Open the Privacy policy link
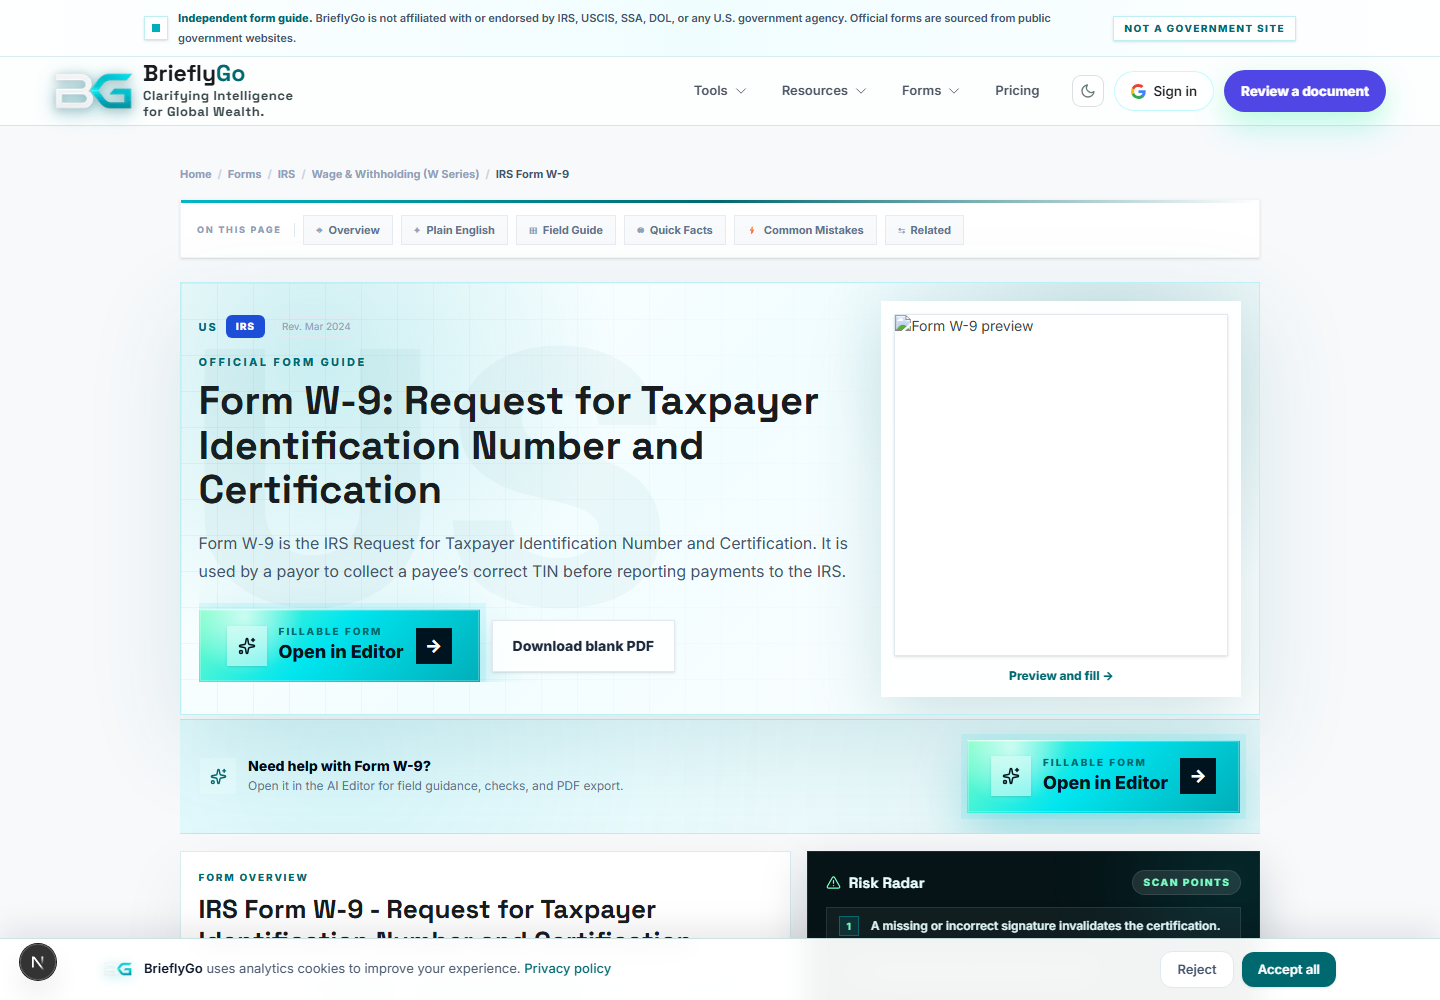The image size is (1440, 1000). tap(567, 969)
